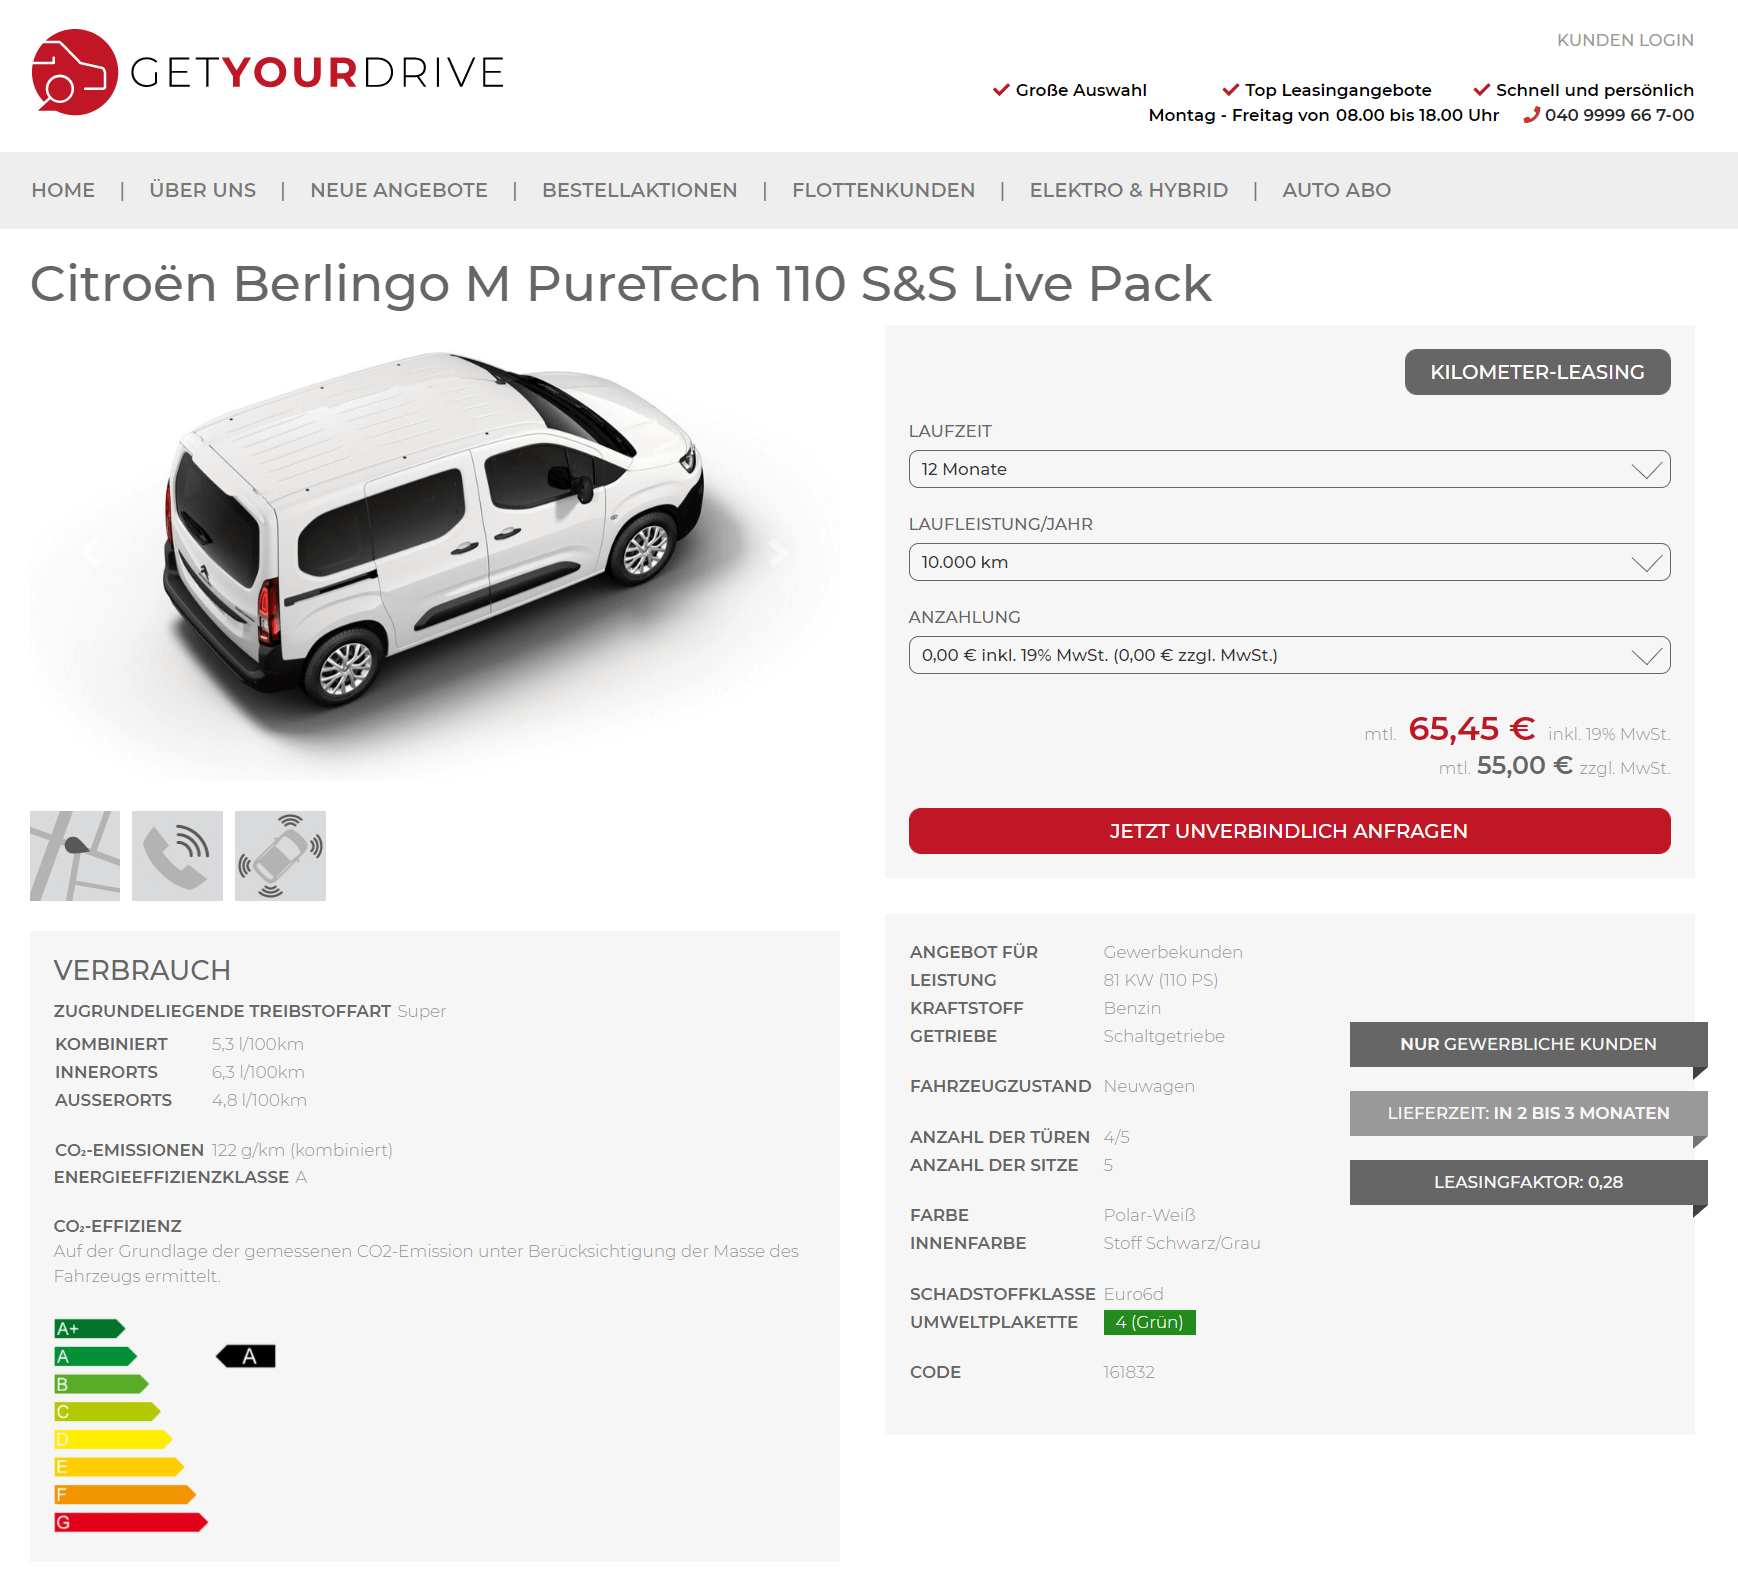Click the green 4 (Grün) Umweltplakette badge

tap(1149, 1322)
